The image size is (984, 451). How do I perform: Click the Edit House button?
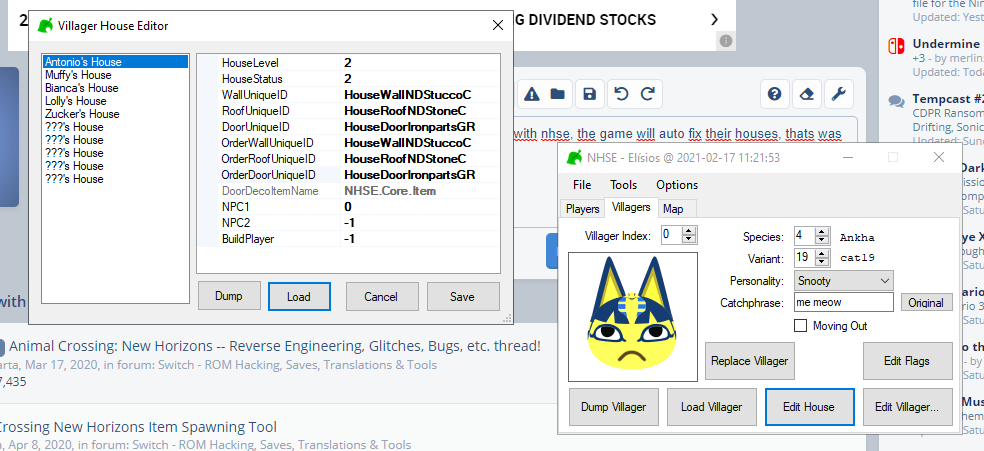tap(809, 406)
